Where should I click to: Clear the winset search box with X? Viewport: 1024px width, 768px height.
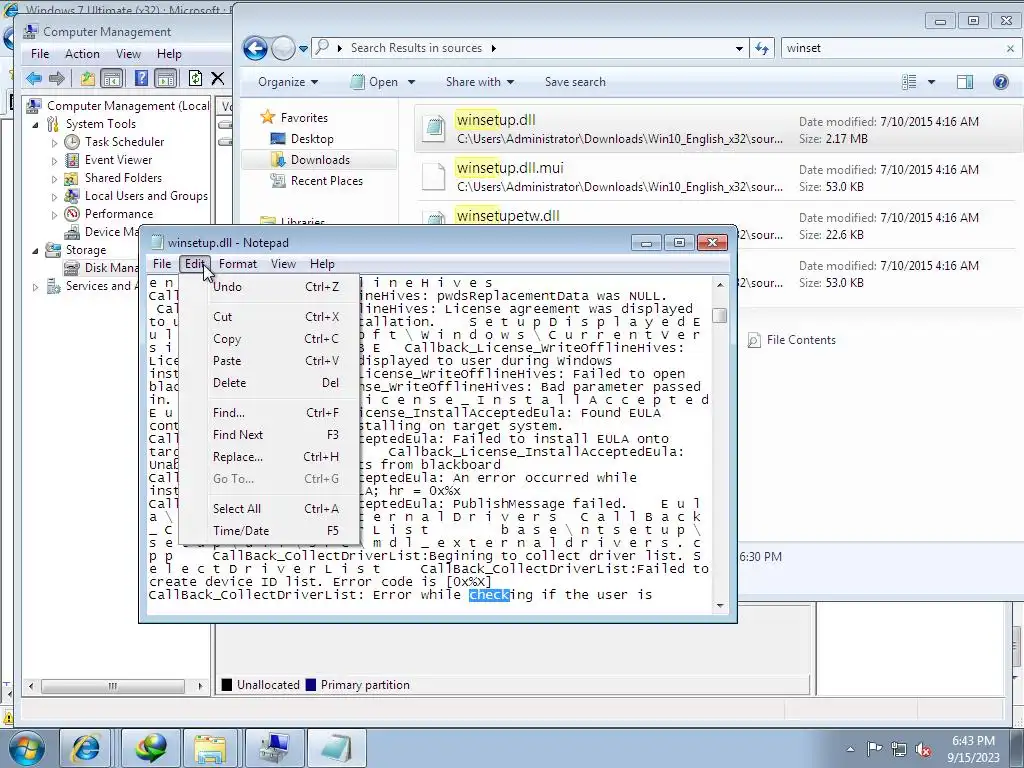[x=1010, y=48]
